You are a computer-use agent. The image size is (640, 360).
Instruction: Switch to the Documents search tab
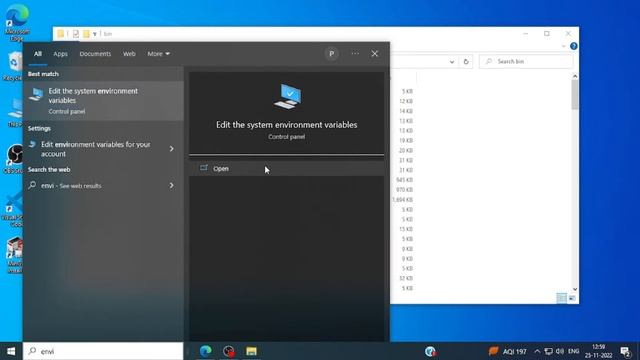pos(95,54)
